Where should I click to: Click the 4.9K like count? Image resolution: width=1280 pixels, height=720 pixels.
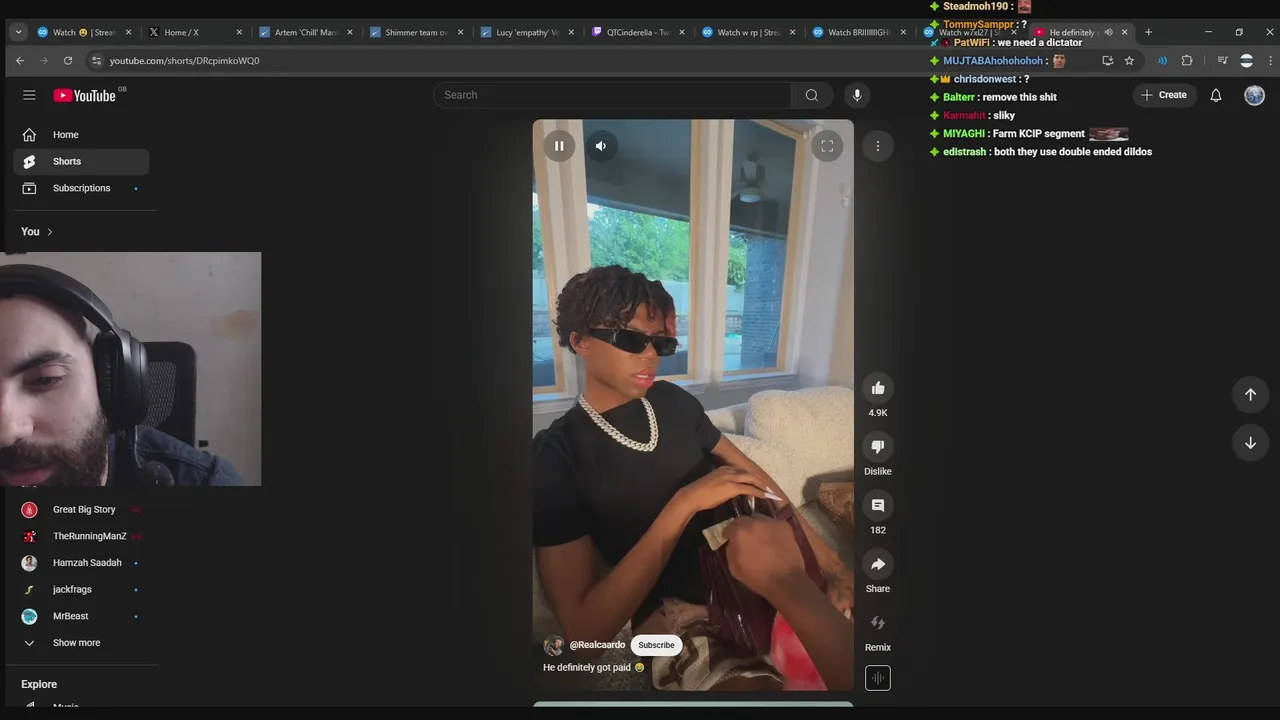tap(878, 413)
